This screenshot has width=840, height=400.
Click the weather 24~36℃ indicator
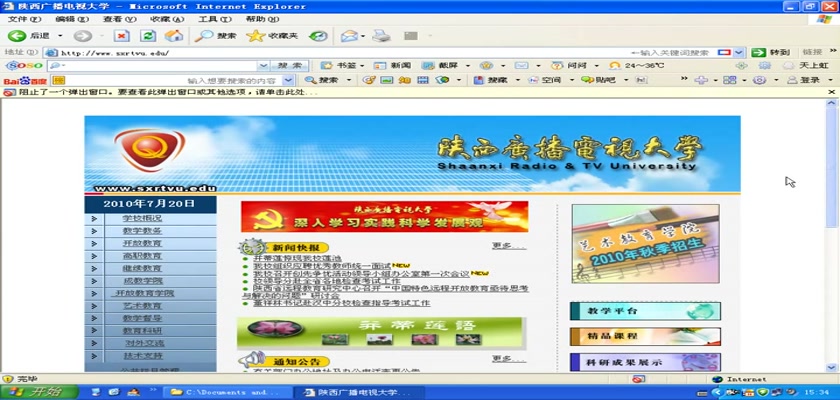[x=638, y=65]
